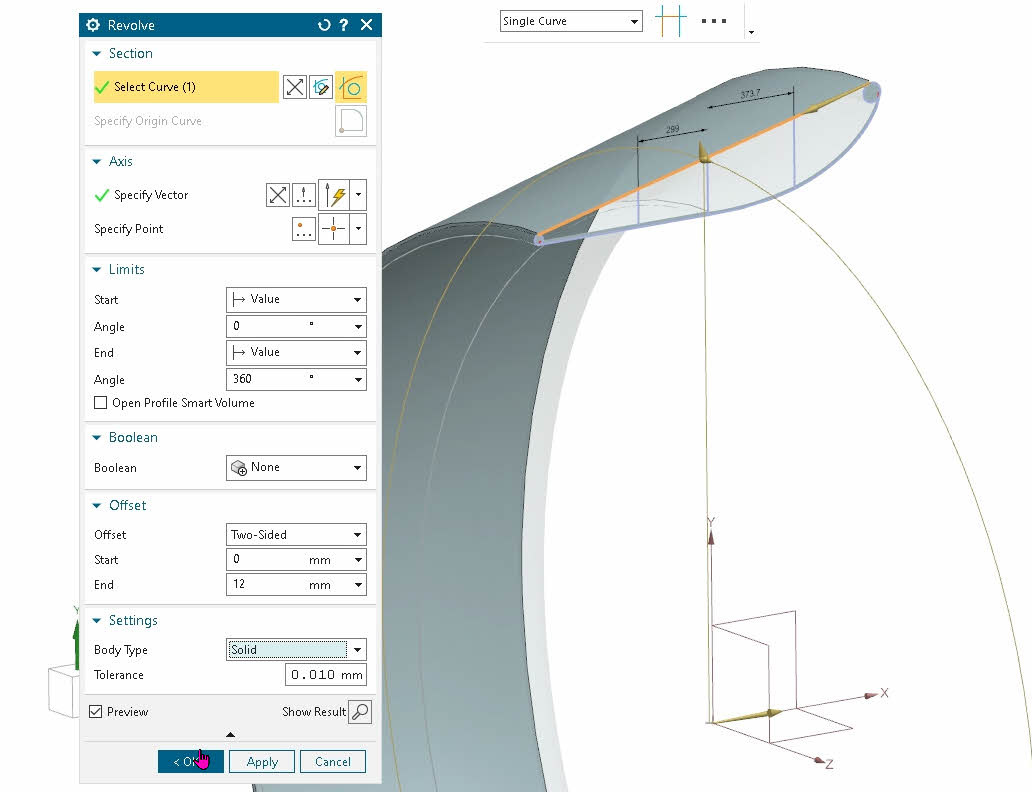This screenshot has width=1032, height=792.
Task: Open the Single Curve selection dropdown
Action: coord(570,21)
